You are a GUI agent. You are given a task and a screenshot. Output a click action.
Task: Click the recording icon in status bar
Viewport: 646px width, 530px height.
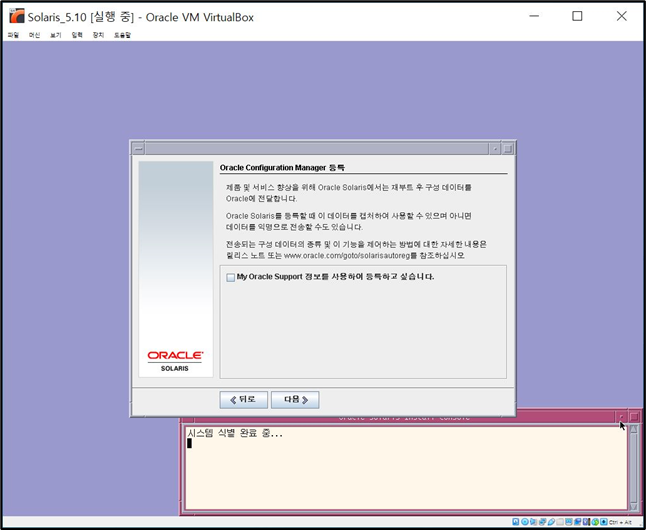577,522
